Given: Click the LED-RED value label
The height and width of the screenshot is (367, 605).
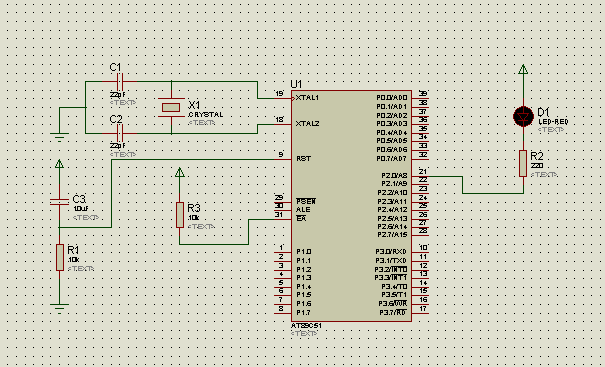Looking at the screenshot, I should (553, 122).
